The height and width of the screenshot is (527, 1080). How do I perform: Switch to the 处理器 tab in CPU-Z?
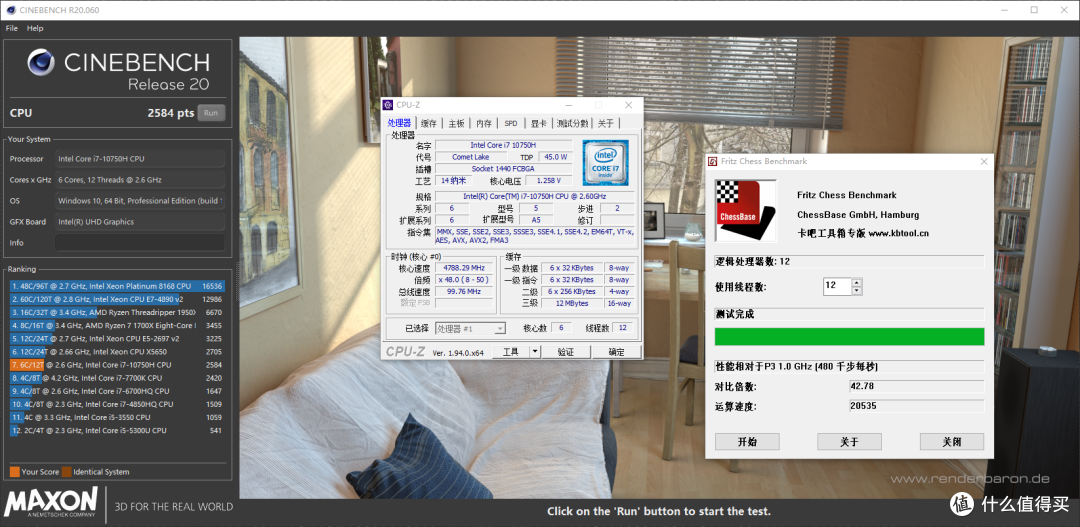[399, 123]
